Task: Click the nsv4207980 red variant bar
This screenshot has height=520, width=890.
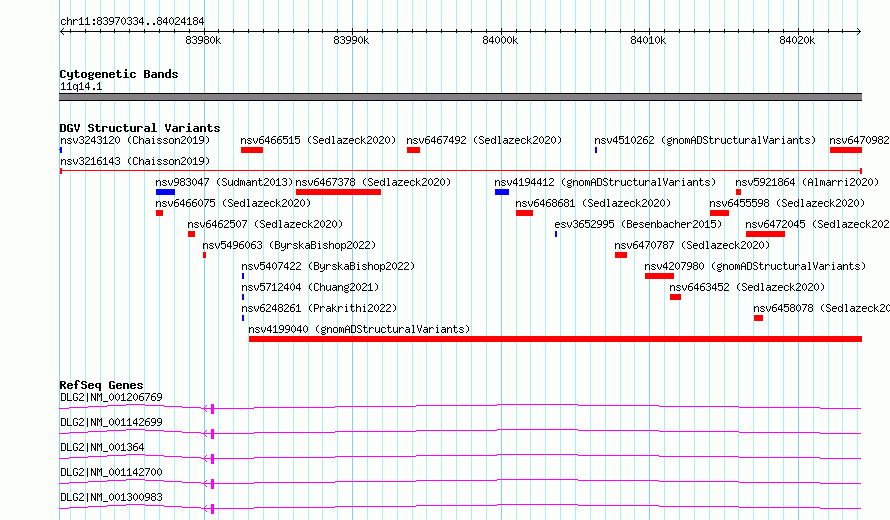Action: click(660, 276)
